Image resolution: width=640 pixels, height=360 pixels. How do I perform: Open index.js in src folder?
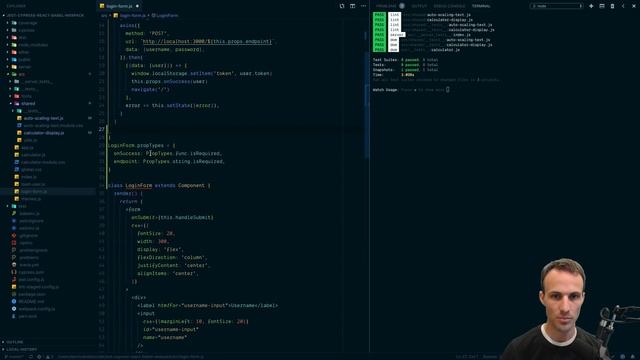click(29, 177)
